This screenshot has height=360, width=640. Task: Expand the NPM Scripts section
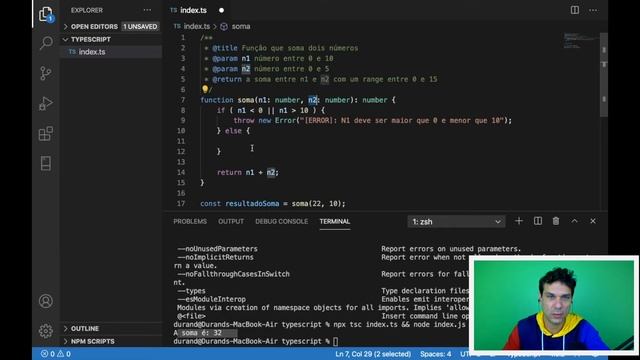(x=111, y=341)
